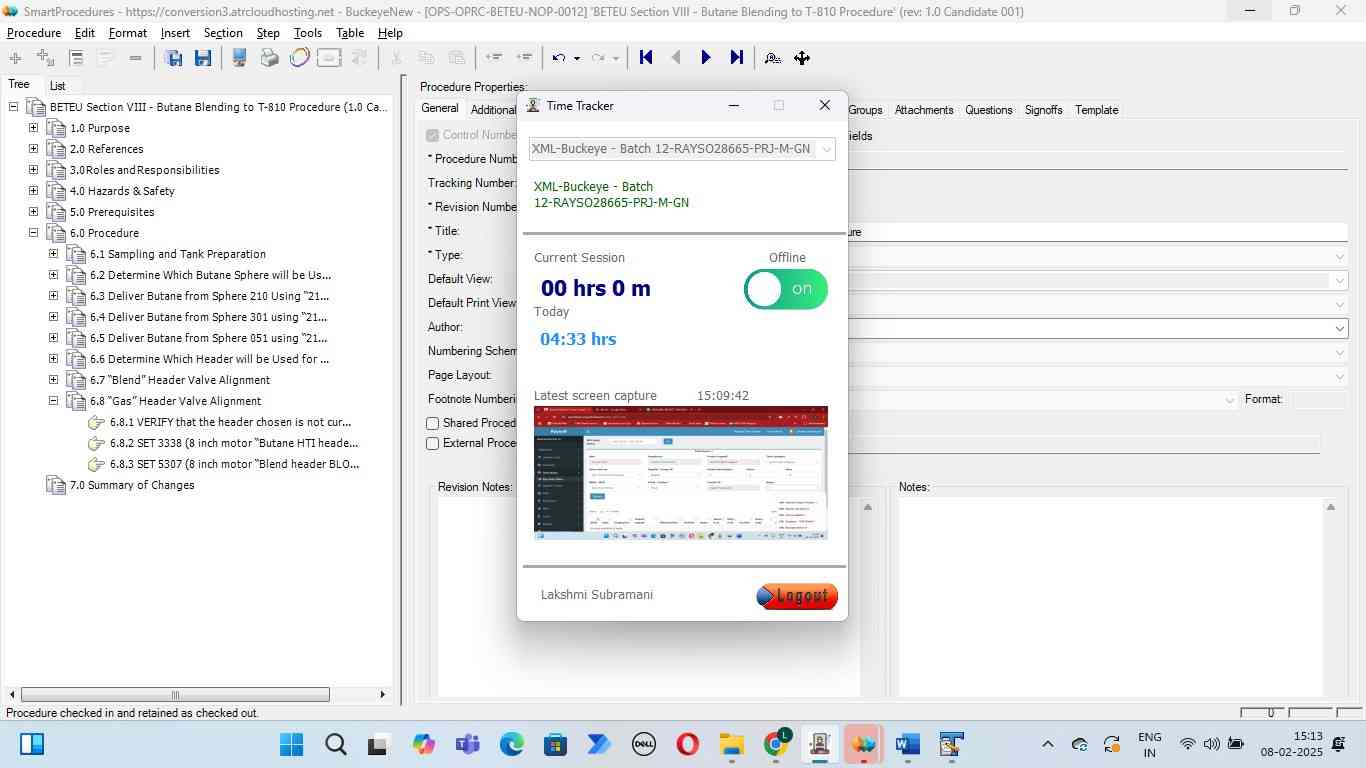Click the Windows Start button
This screenshot has width=1366, height=768.
tap(291, 744)
